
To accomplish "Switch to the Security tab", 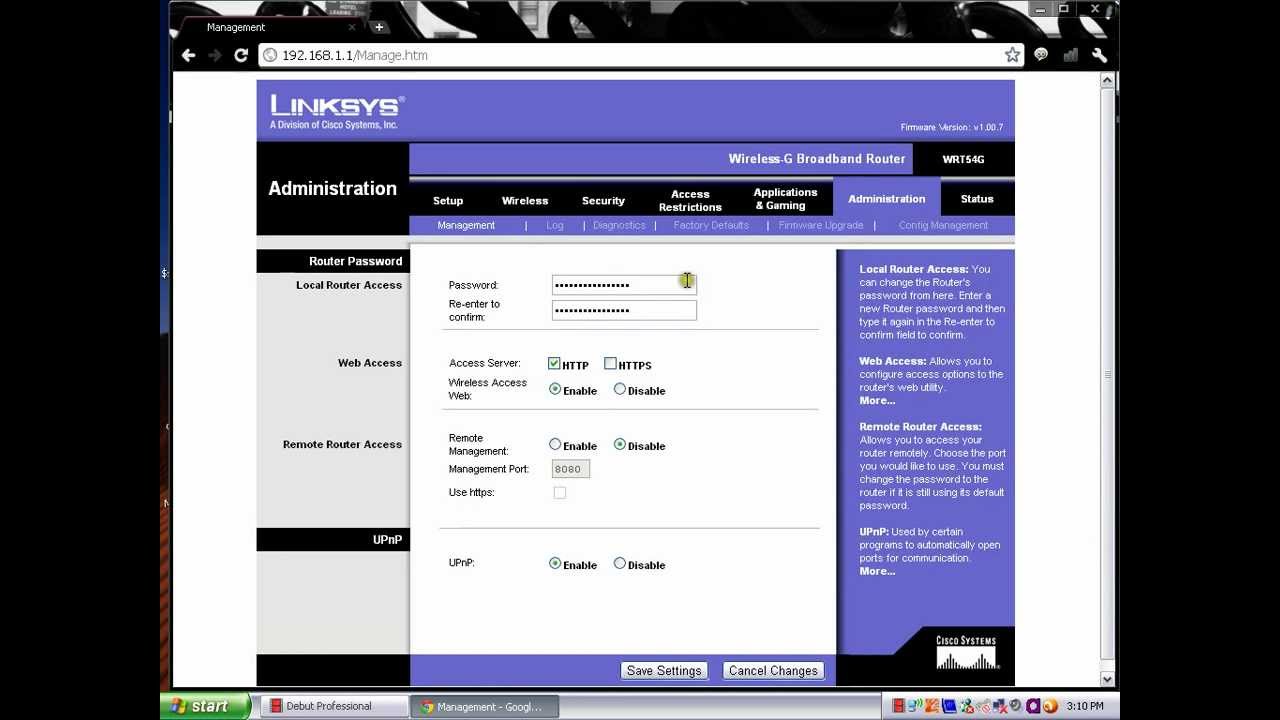I will [603, 200].
